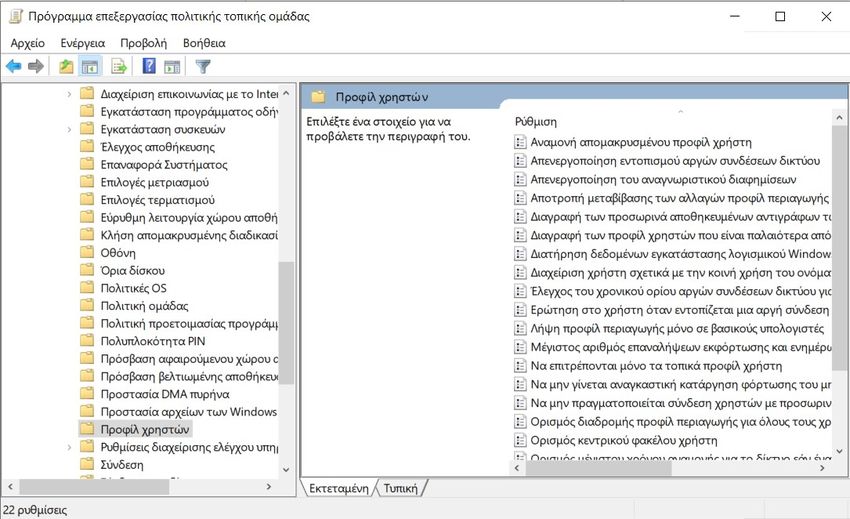Screen dimensions: 850x519
Task: Go up one level with folder icon
Action: pos(66,67)
